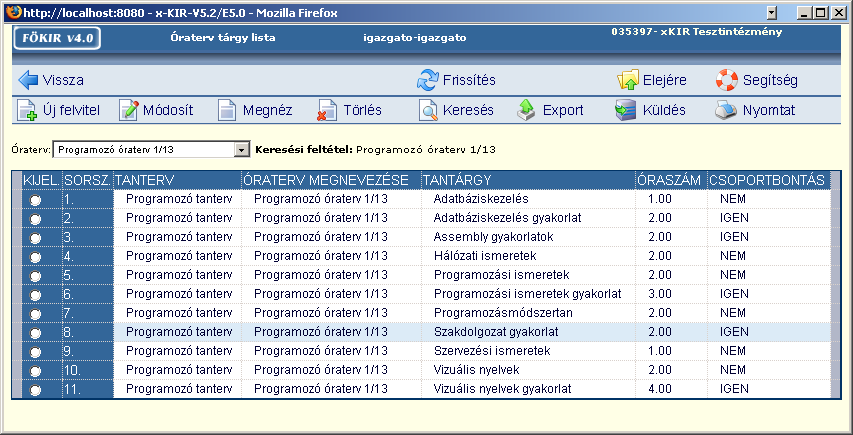Viewport: 853px width, 435px height.
Task: Select radio for Programozásmódszertan row
Action: 35,314
